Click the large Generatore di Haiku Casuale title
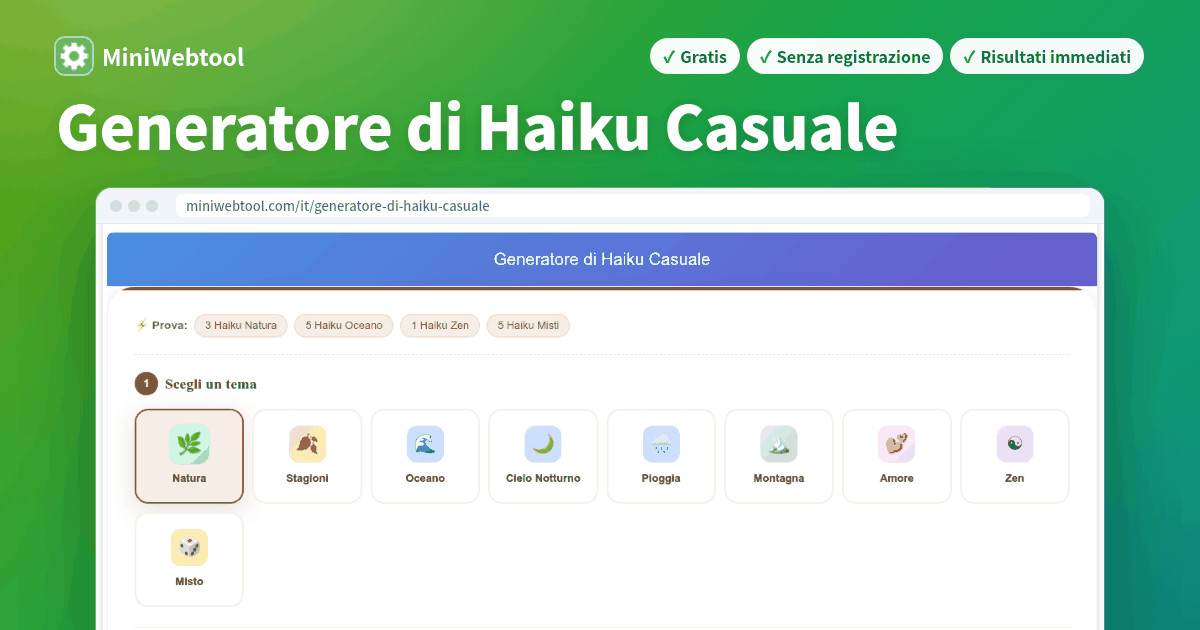The height and width of the screenshot is (630, 1200). click(477, 127)
